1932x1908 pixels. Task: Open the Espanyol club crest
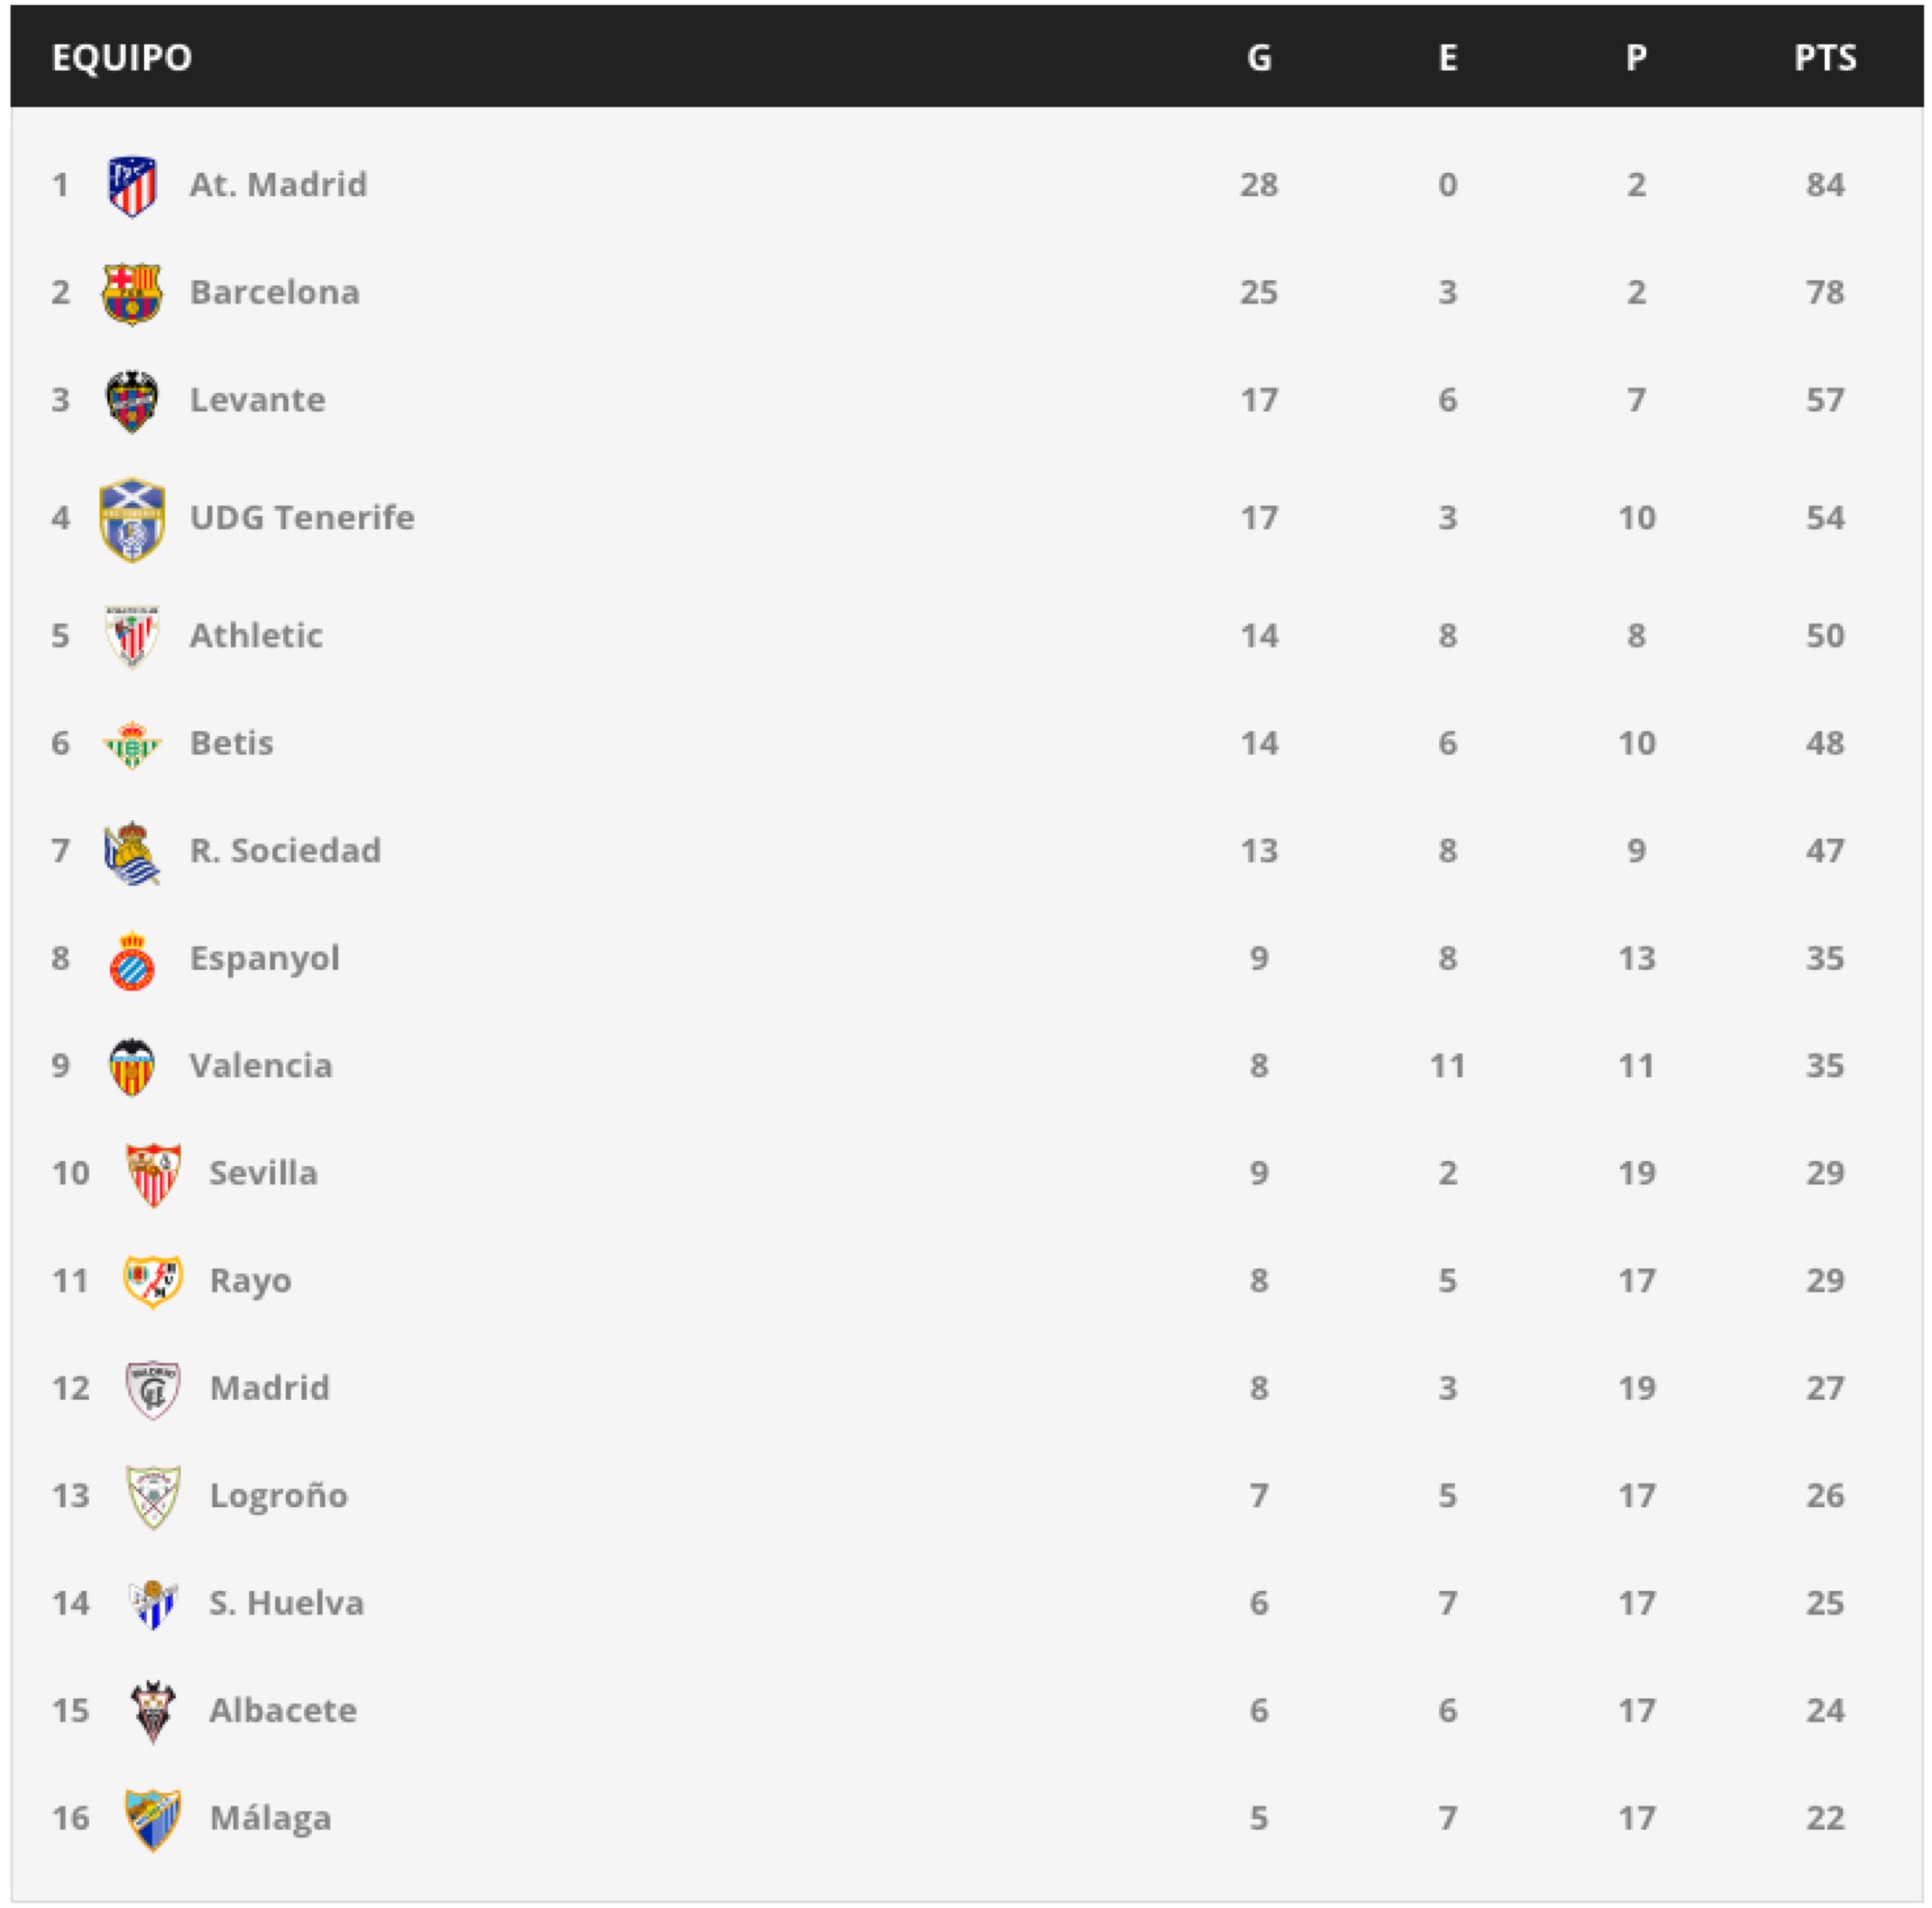tap(132, 960)
